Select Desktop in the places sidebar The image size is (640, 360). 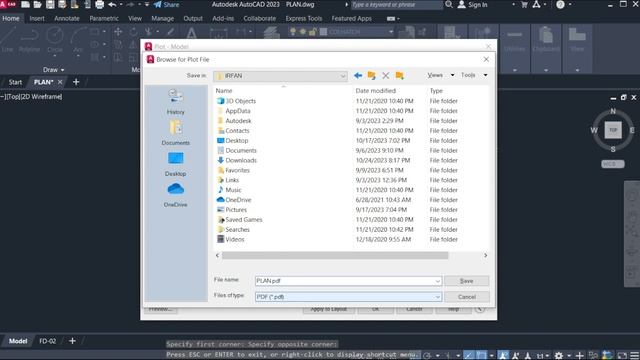(176, 164)
